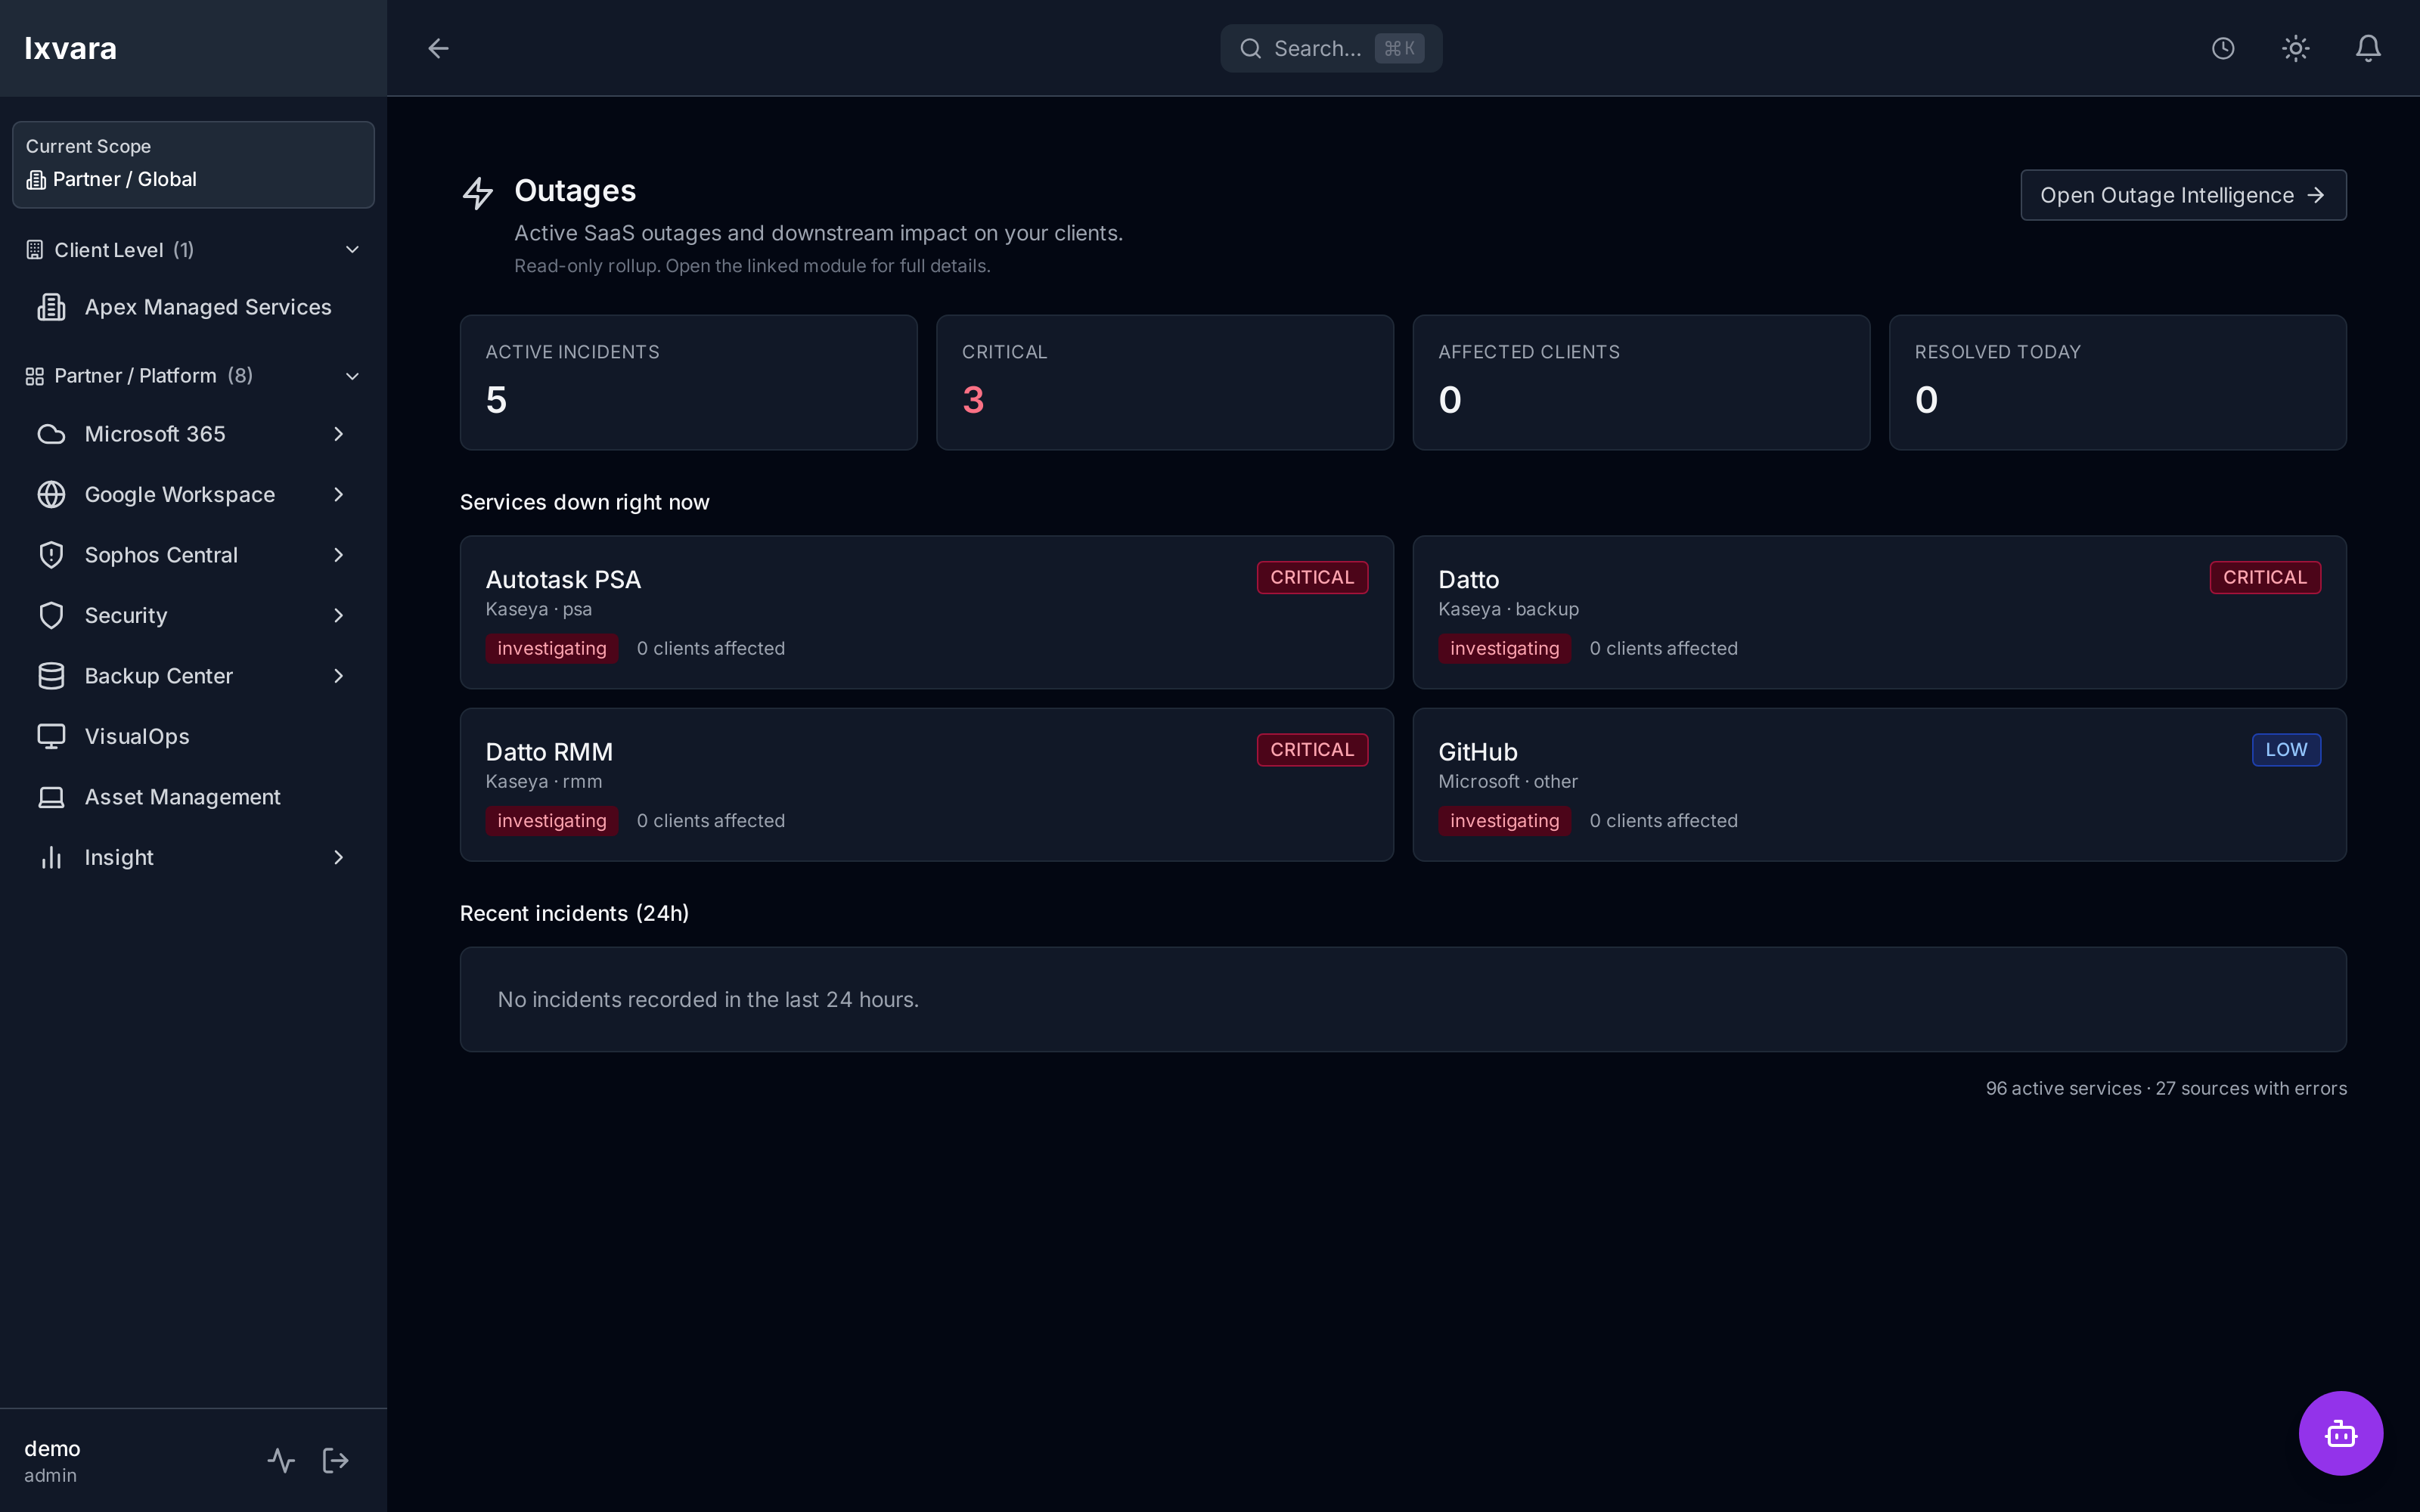The height and width of the screenshot is (1512, 2420).
Task: Expand the Security submenu chevron
Action: coord(338,615)
